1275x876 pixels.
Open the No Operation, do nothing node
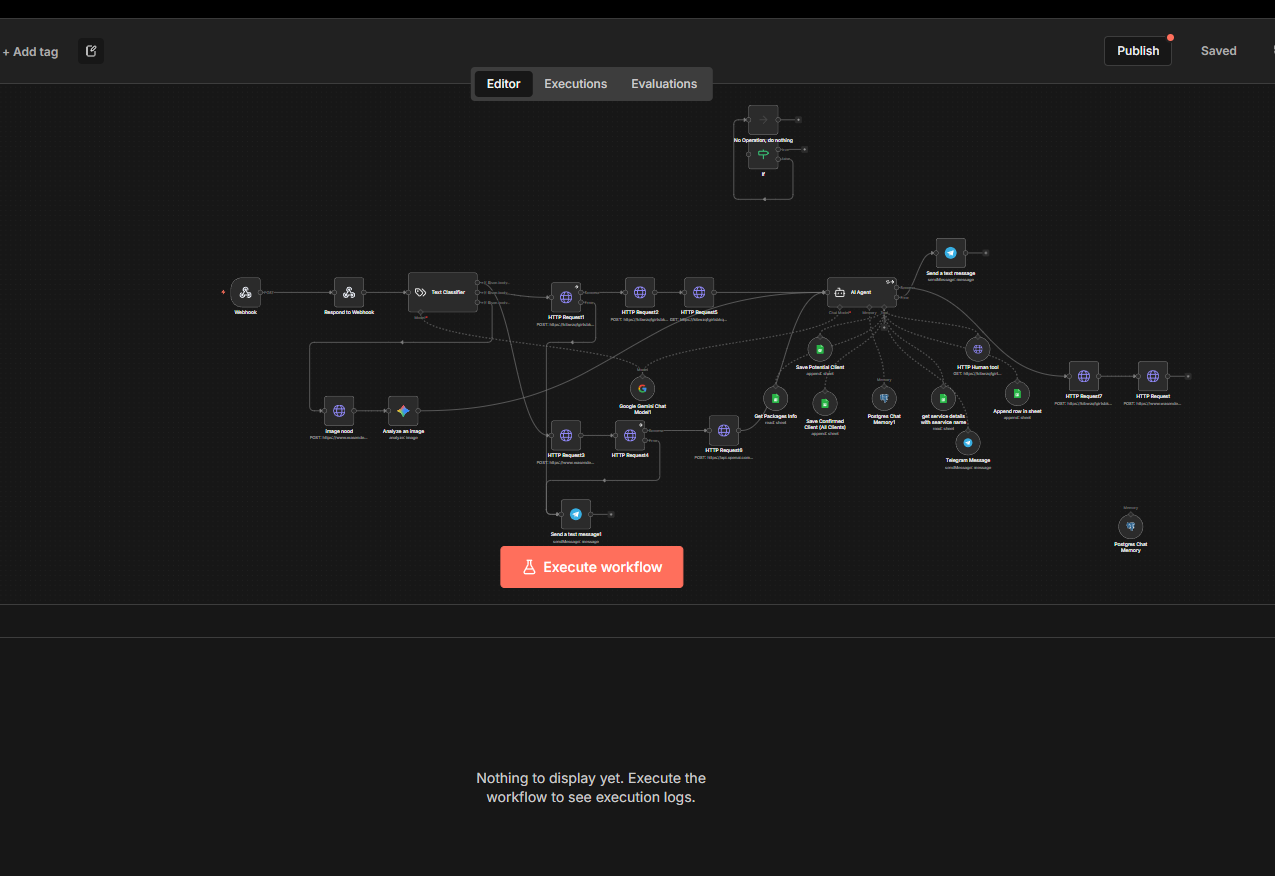(x=763, y=119)
